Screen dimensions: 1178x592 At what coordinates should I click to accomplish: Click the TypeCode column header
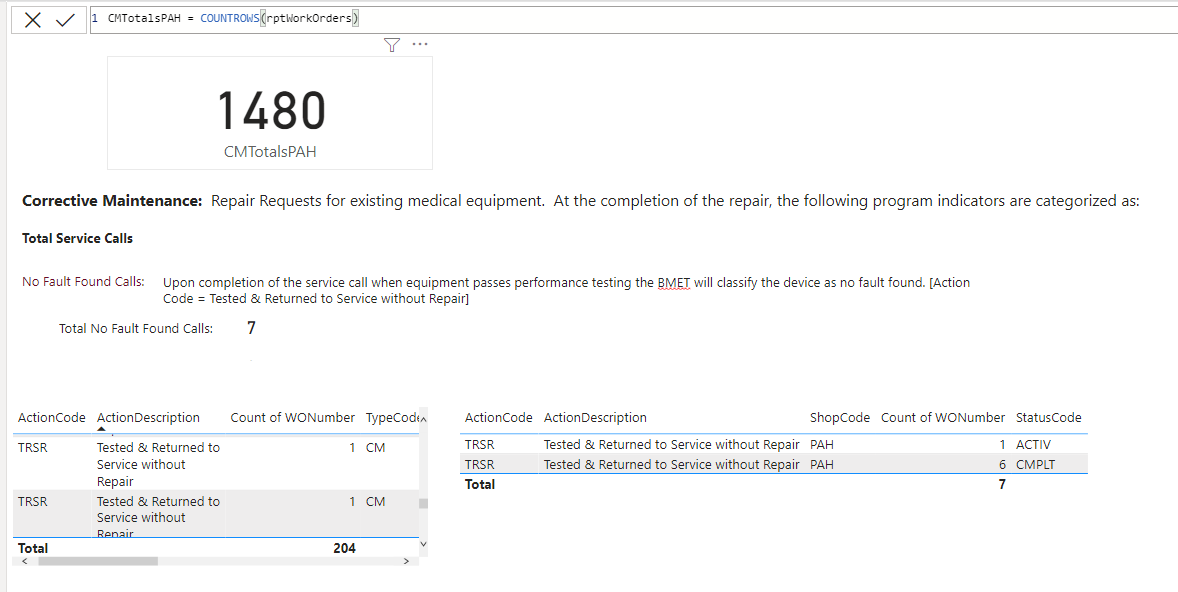[392, 418]
